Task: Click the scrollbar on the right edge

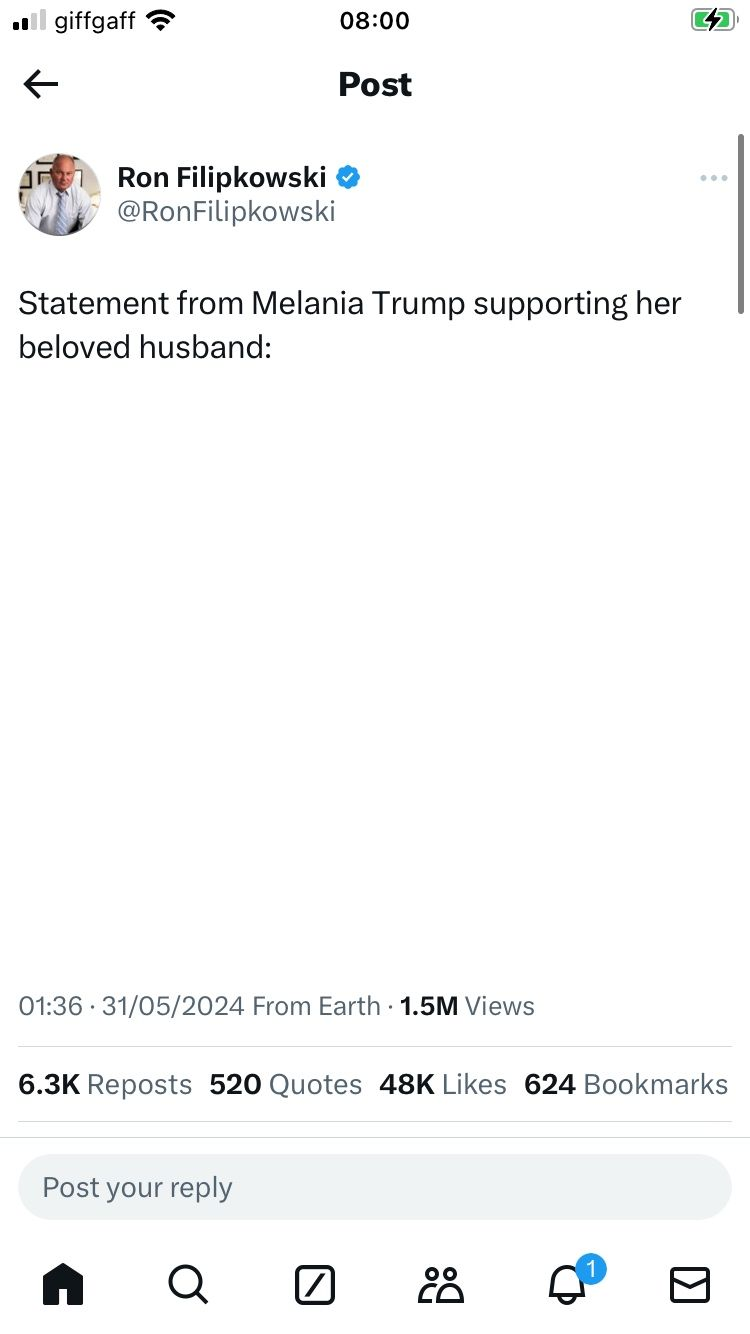Action: [x=741, y=225]
